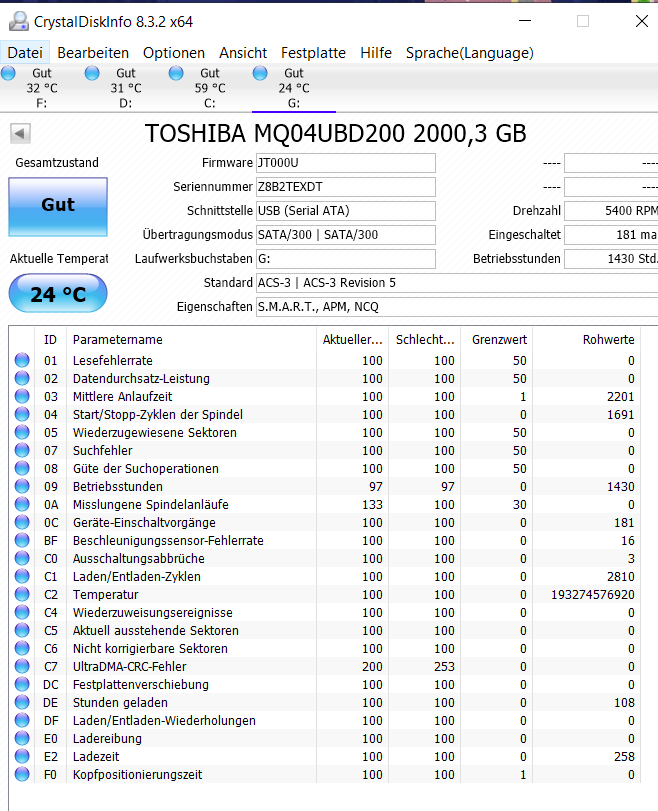Click the CrystalDiskInfo app icon in title bar
658x811 pixels.
click(x=19, y=21)
